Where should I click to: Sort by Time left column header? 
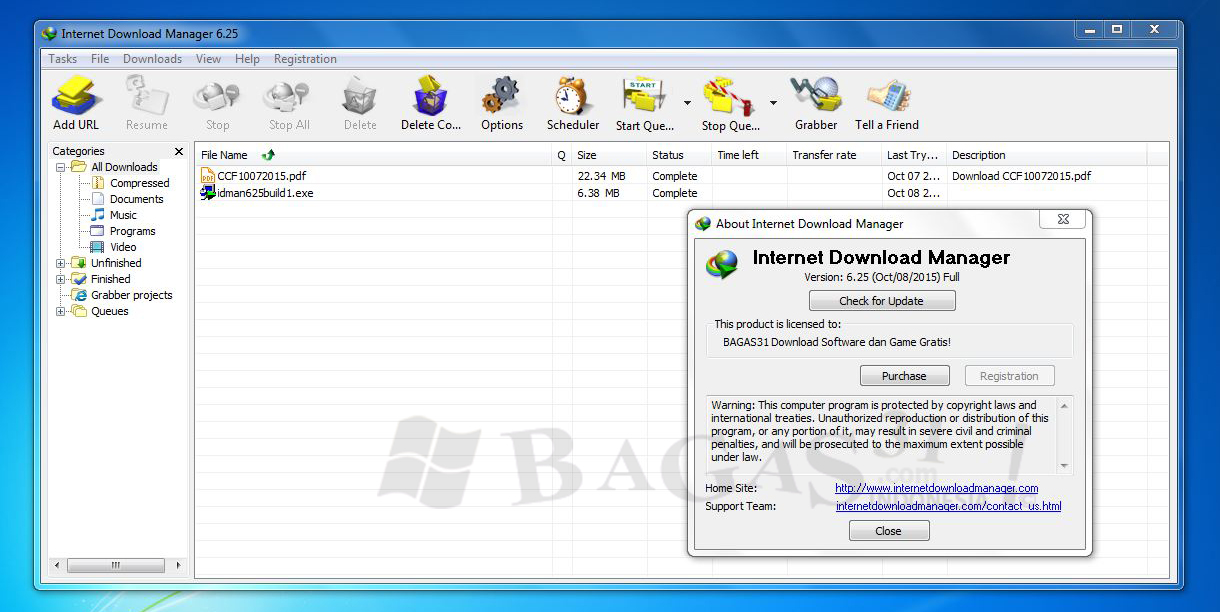tap(749, 155)
